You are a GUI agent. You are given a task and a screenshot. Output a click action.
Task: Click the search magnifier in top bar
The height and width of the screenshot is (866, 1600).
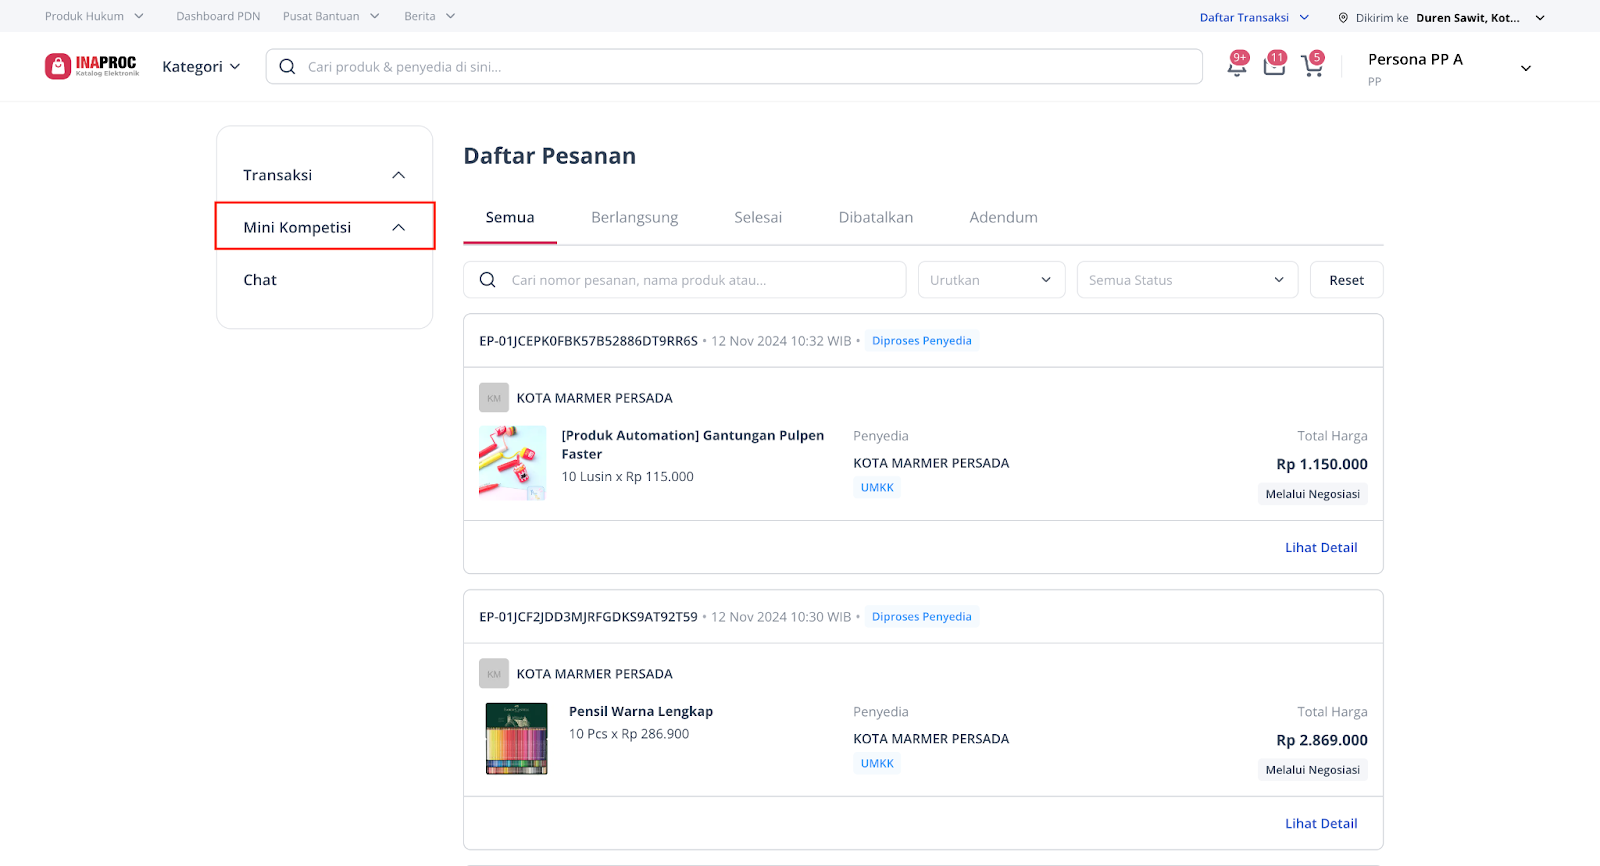tap(287, 67)
